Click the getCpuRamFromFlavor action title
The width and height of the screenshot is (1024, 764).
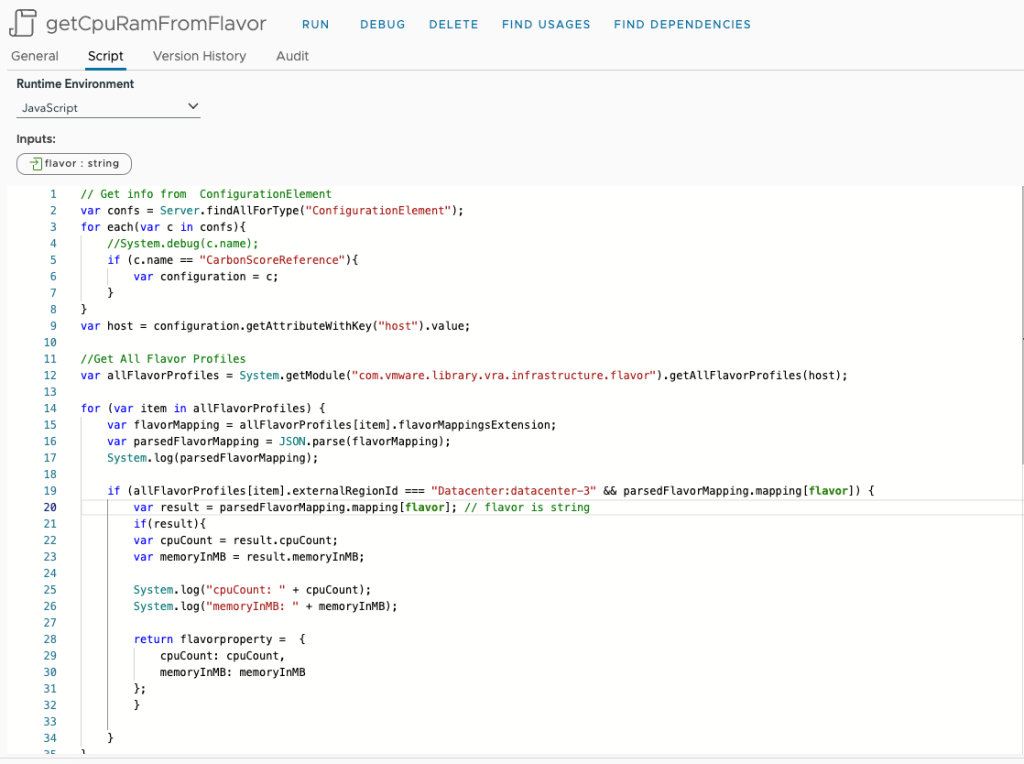[156, 24]
